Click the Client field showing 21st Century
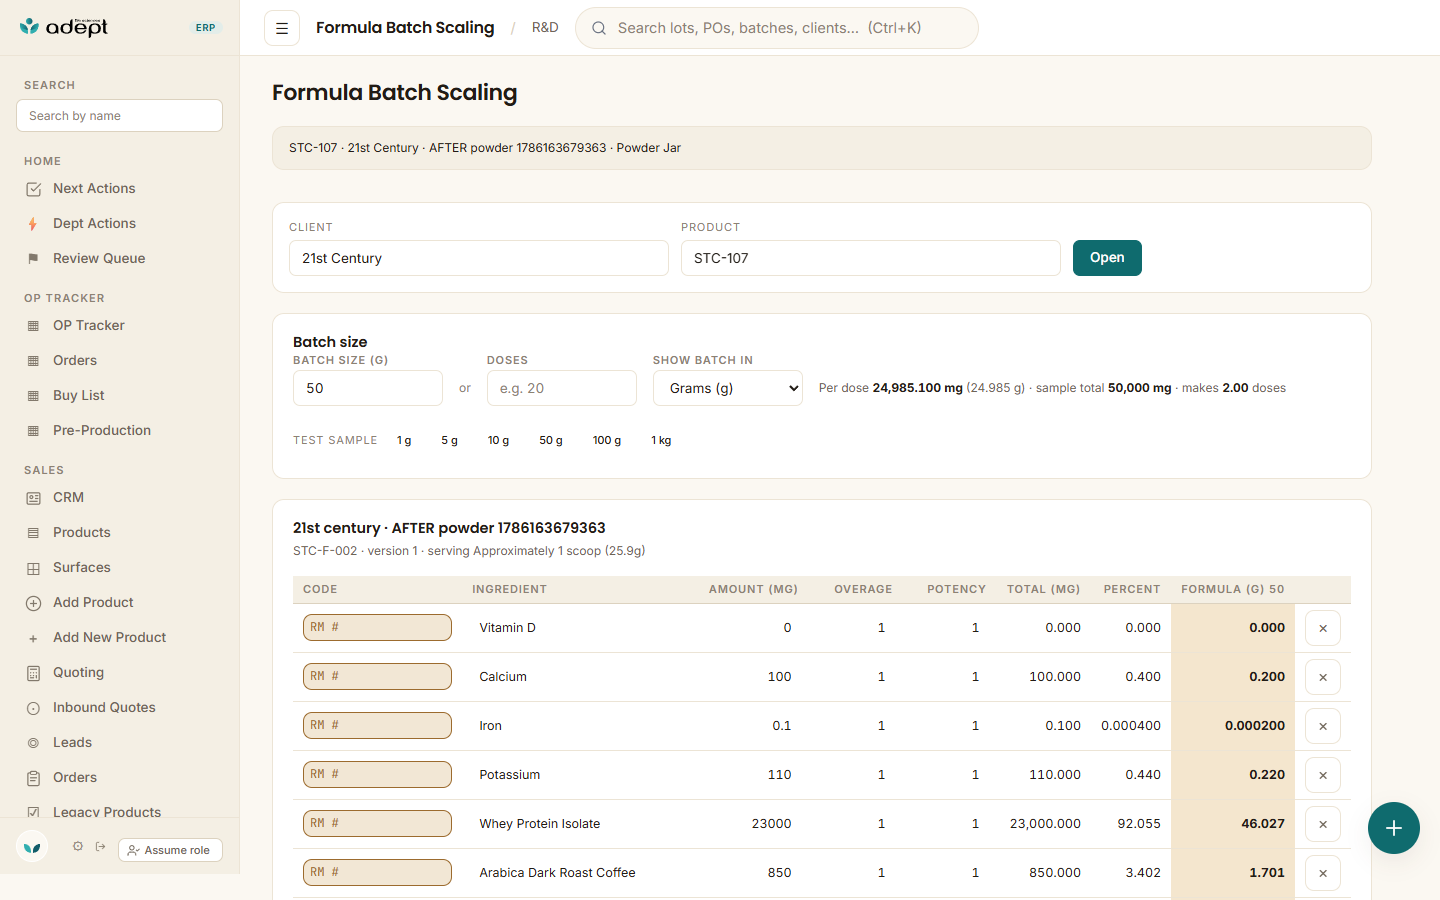 click(479, 258)
